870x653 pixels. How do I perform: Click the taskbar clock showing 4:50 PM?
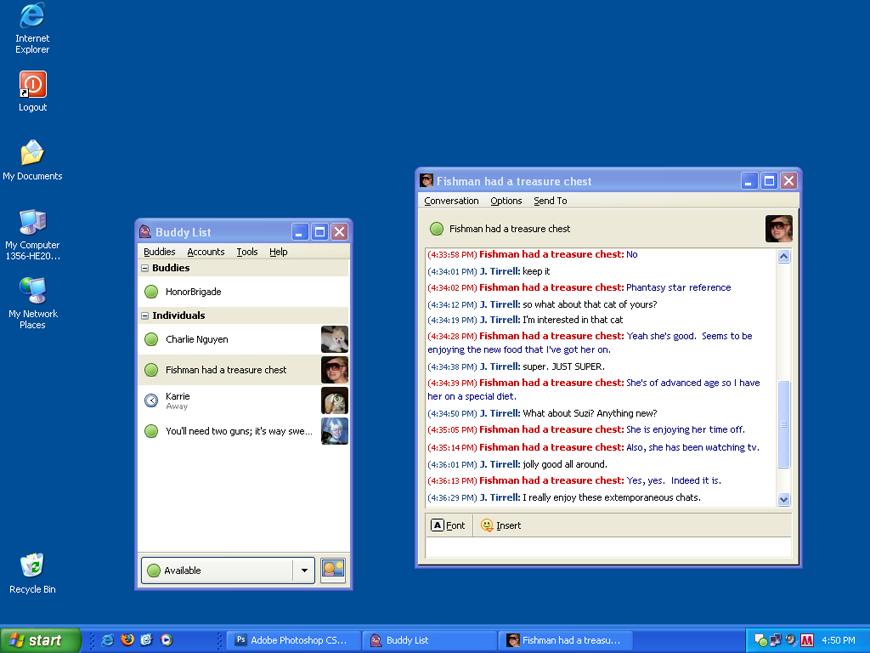coord(838,640)
